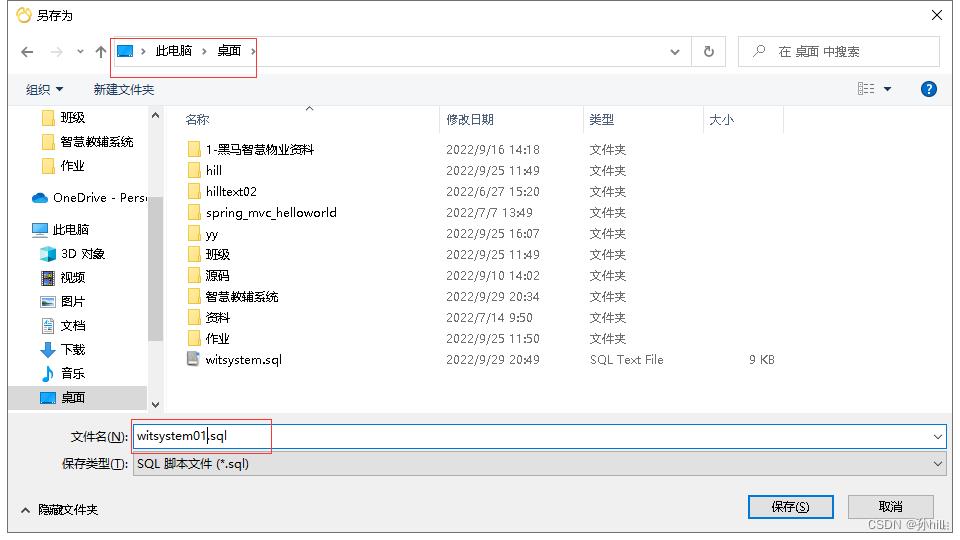Click the 取消 button

coord(890,507)
